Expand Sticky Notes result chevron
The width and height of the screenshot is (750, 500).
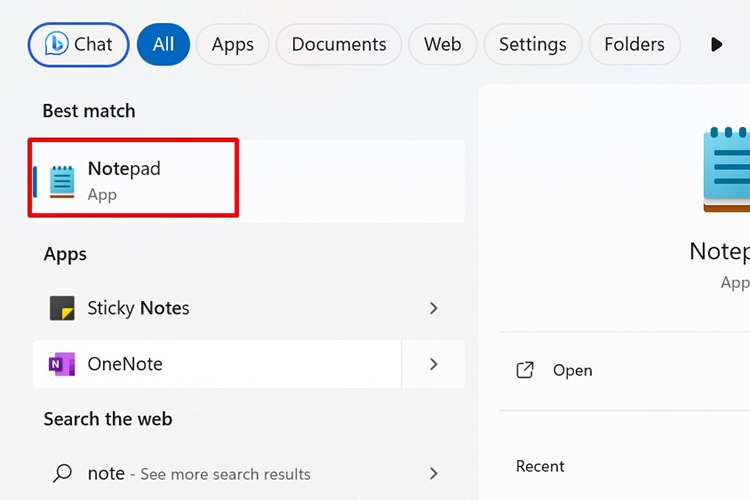pos(433,308)
